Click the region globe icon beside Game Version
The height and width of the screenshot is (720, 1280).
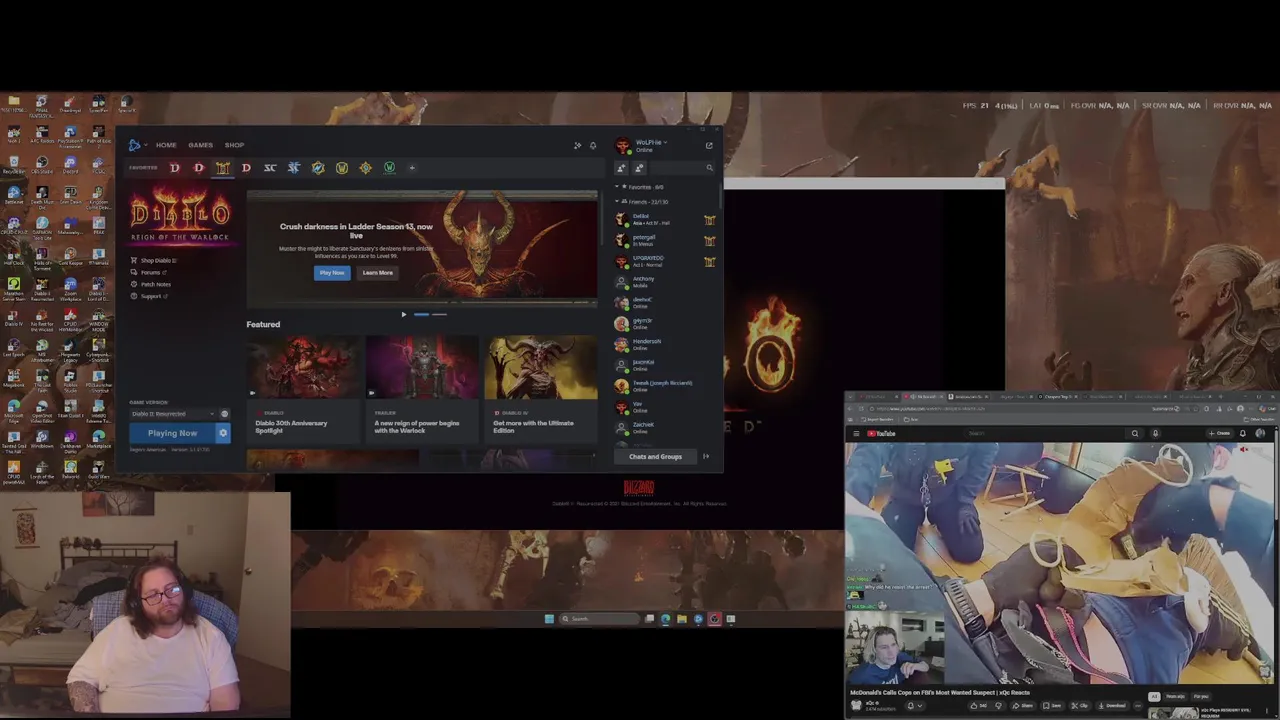(224, 414)
